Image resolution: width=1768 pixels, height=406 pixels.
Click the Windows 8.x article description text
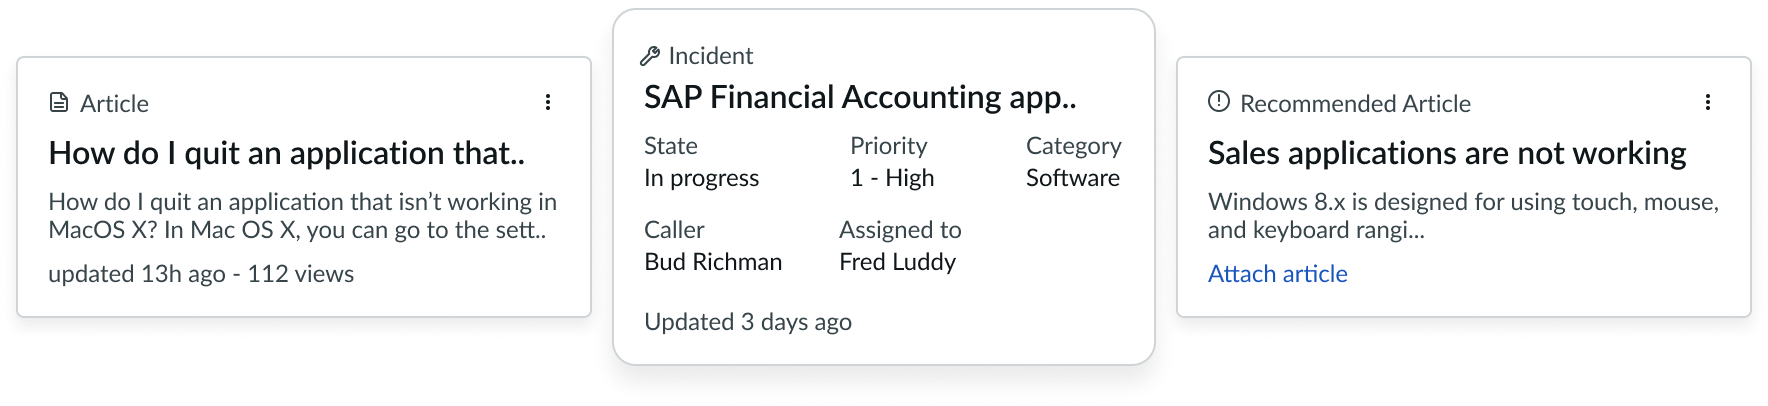1462,216
